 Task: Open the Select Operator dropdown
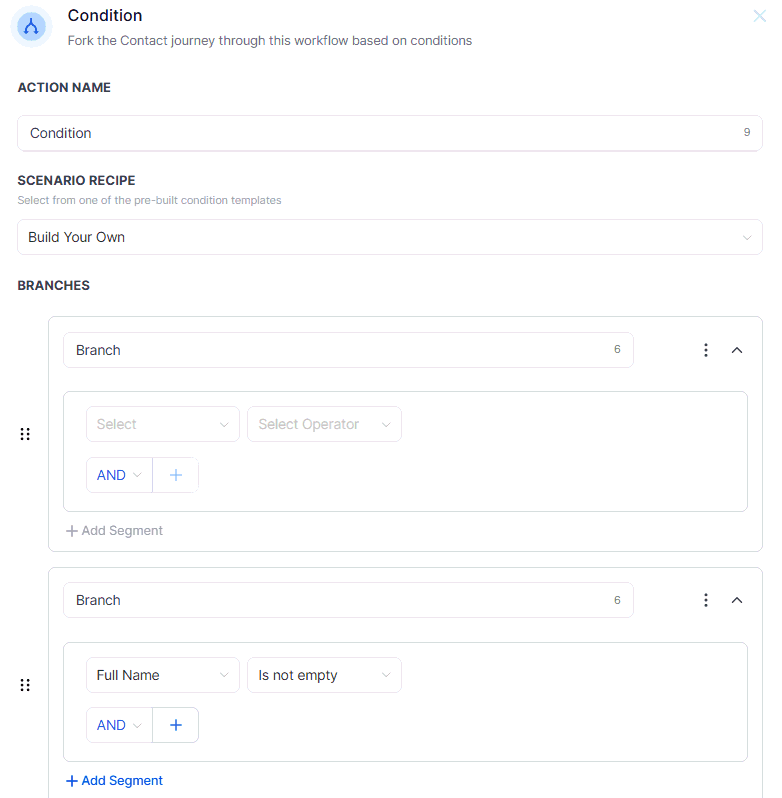pyautogui.click(x=324, y=424)
